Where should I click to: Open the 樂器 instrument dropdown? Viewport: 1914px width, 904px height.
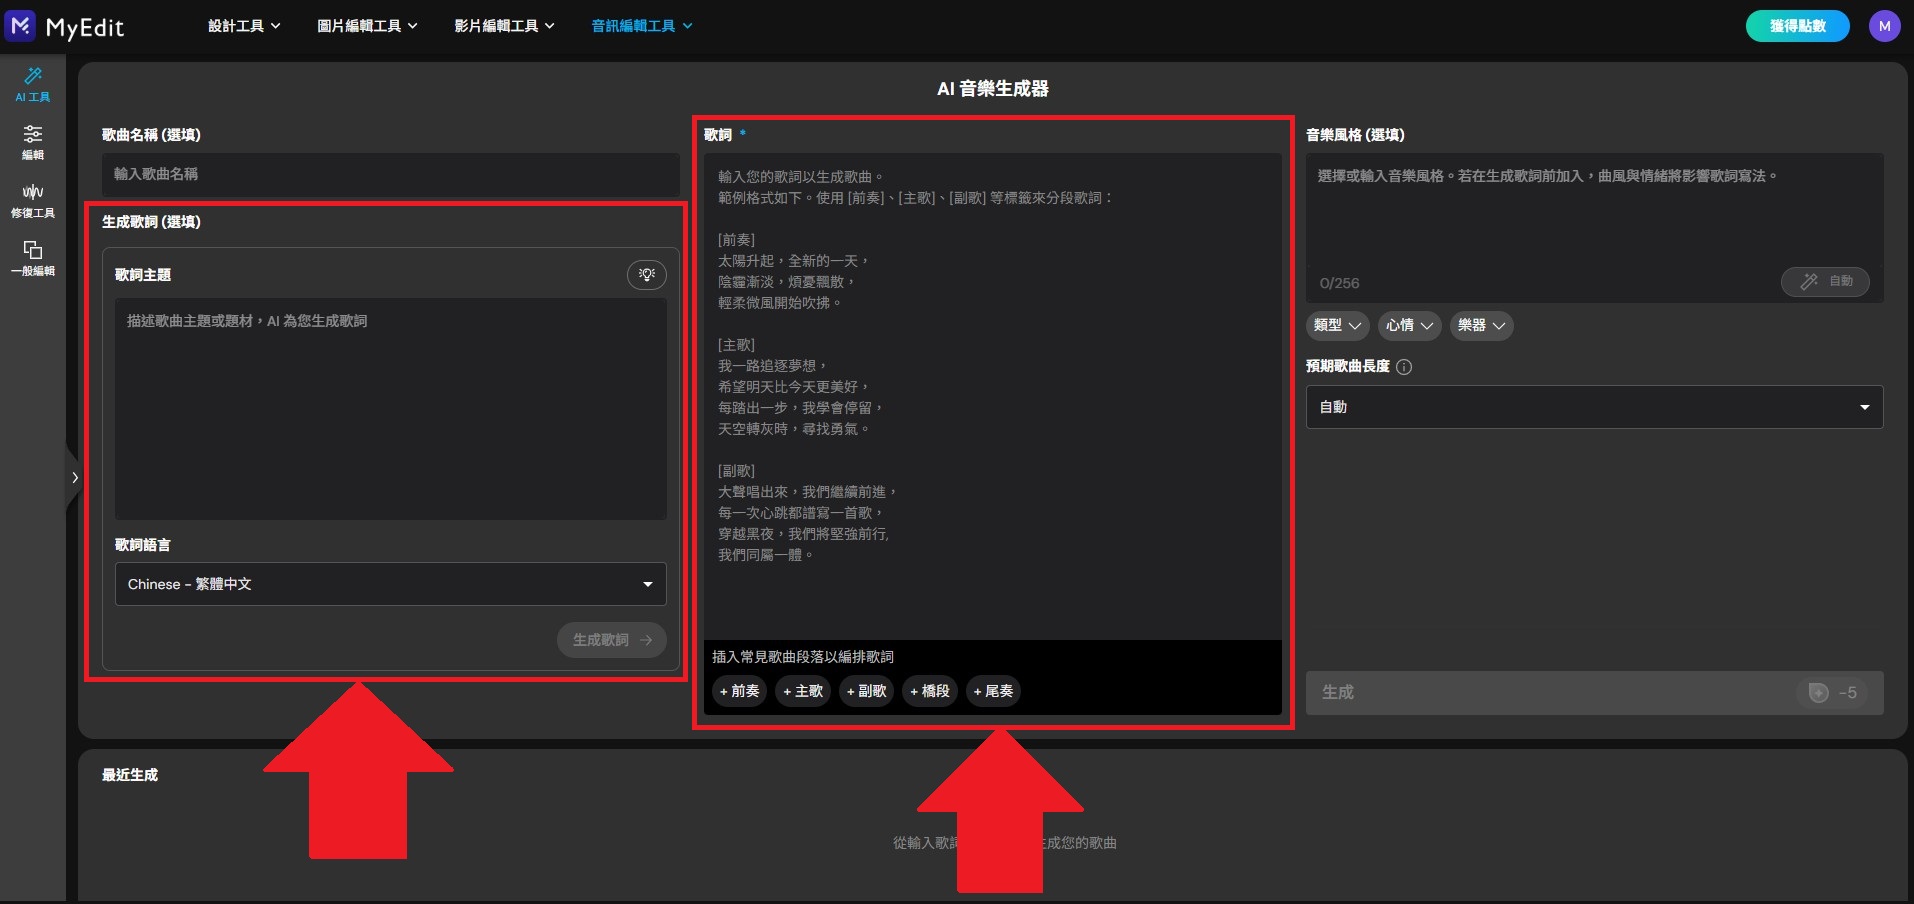tap(1481, 326)
